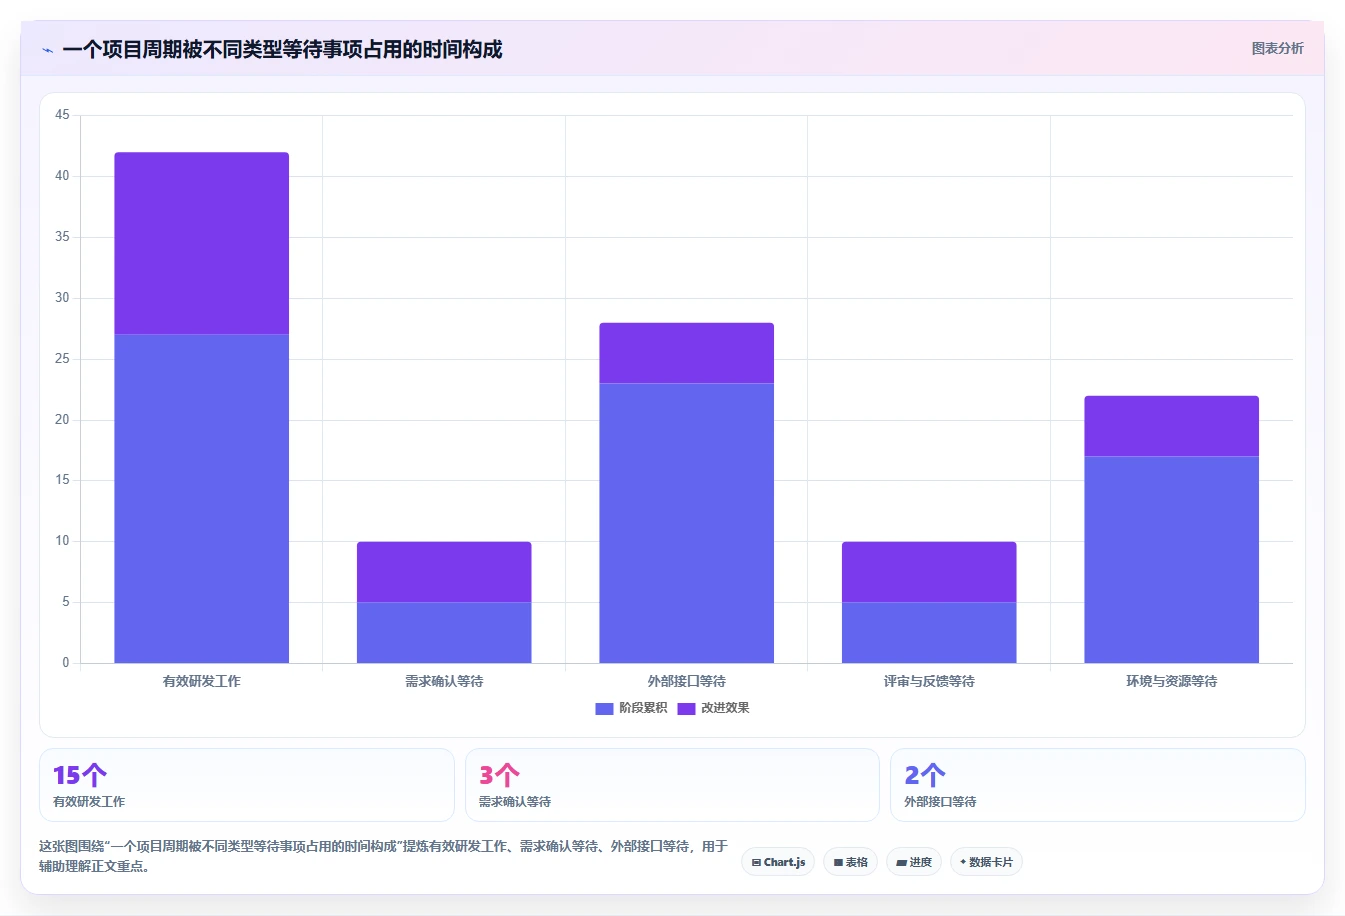Click the 表格 tag chip
Viewport: 1345px width, 916px height.
tap(850, 862)
